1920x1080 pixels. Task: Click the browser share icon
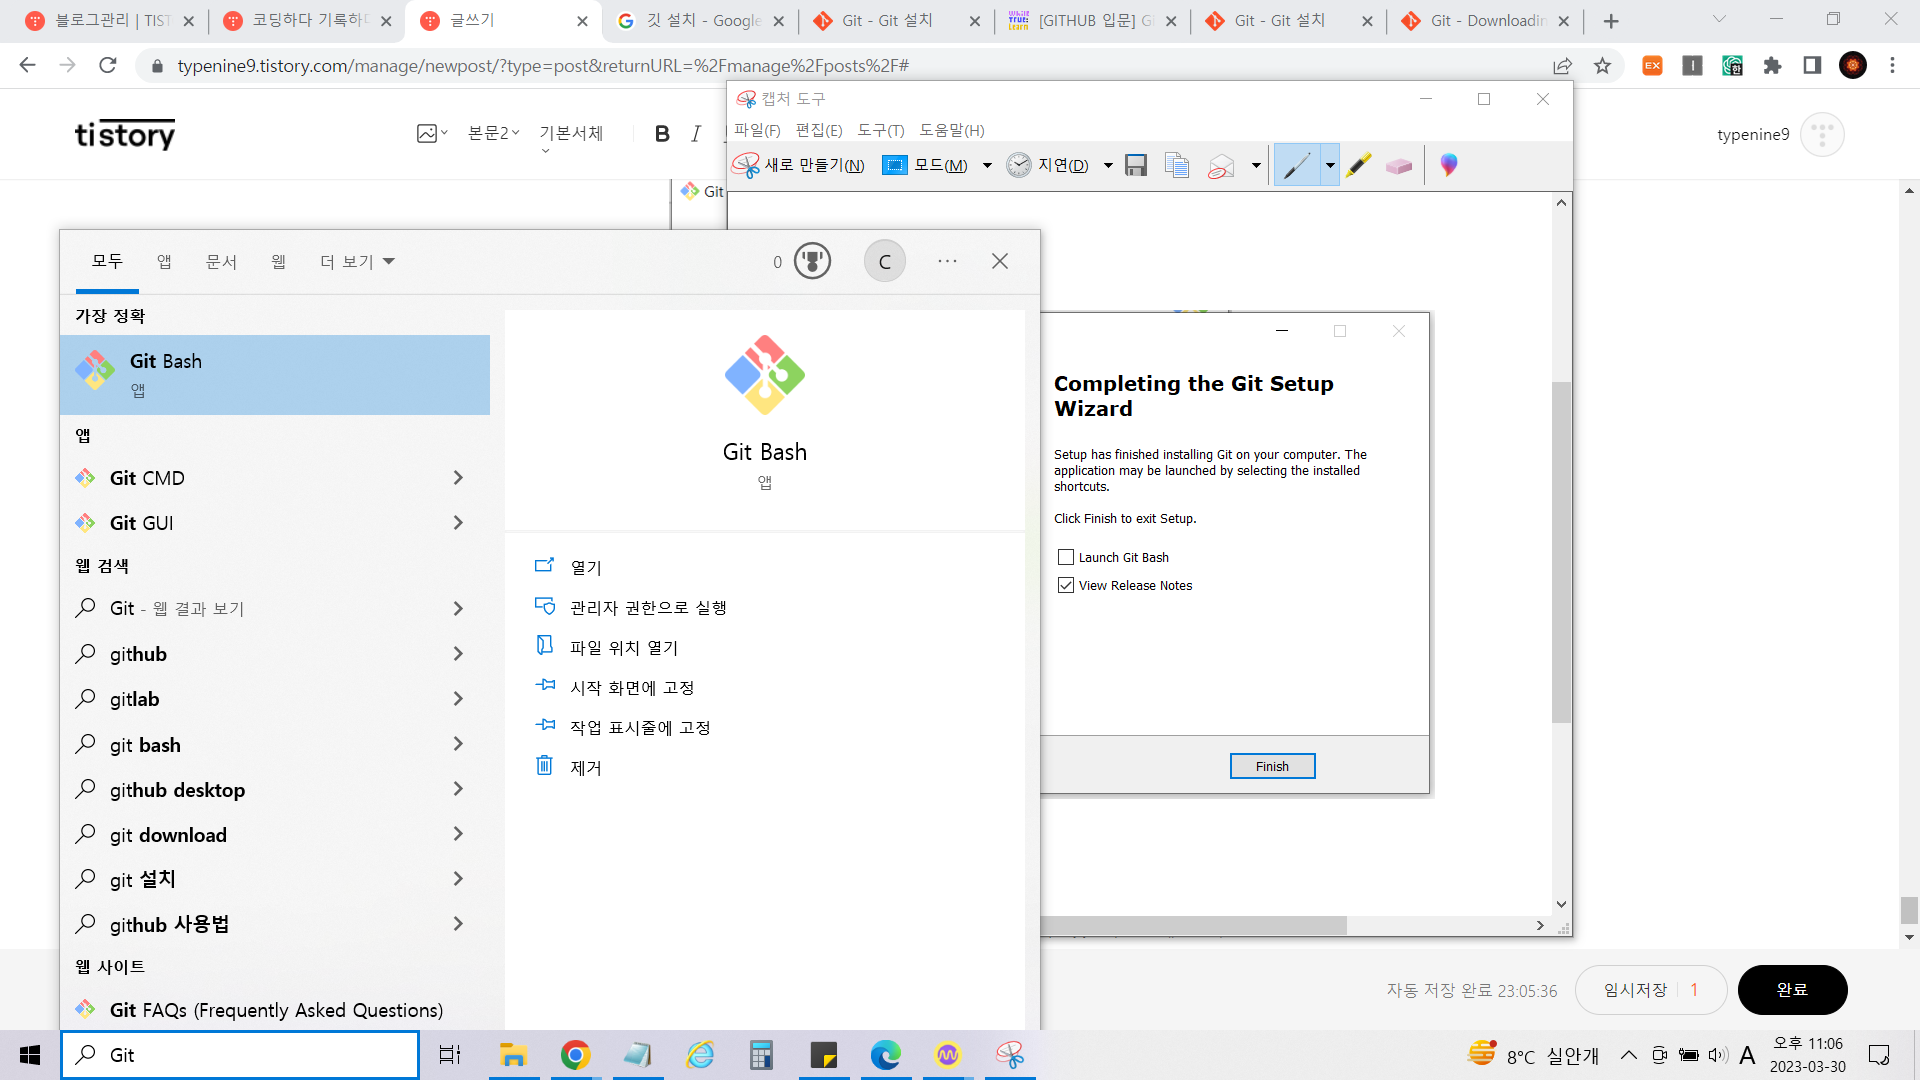(1562, 66)
